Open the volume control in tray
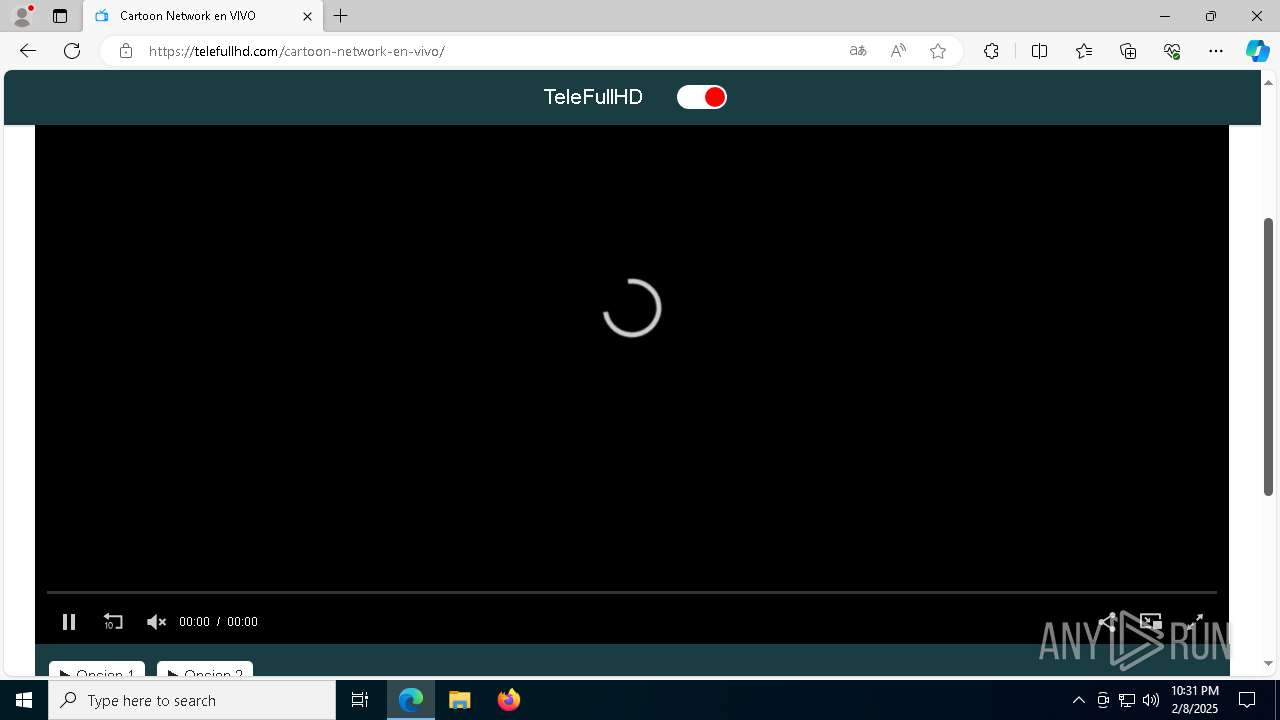 (1151, 700)
